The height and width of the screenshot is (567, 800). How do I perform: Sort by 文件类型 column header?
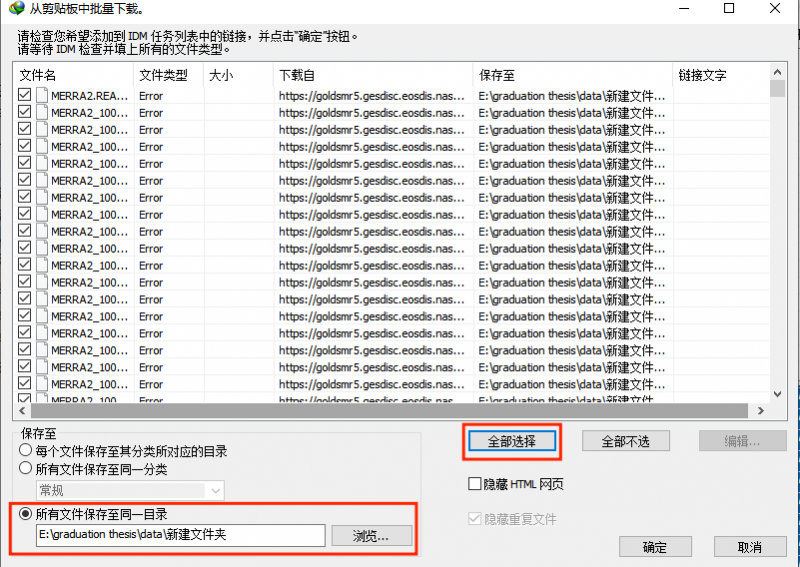[165, 75]
